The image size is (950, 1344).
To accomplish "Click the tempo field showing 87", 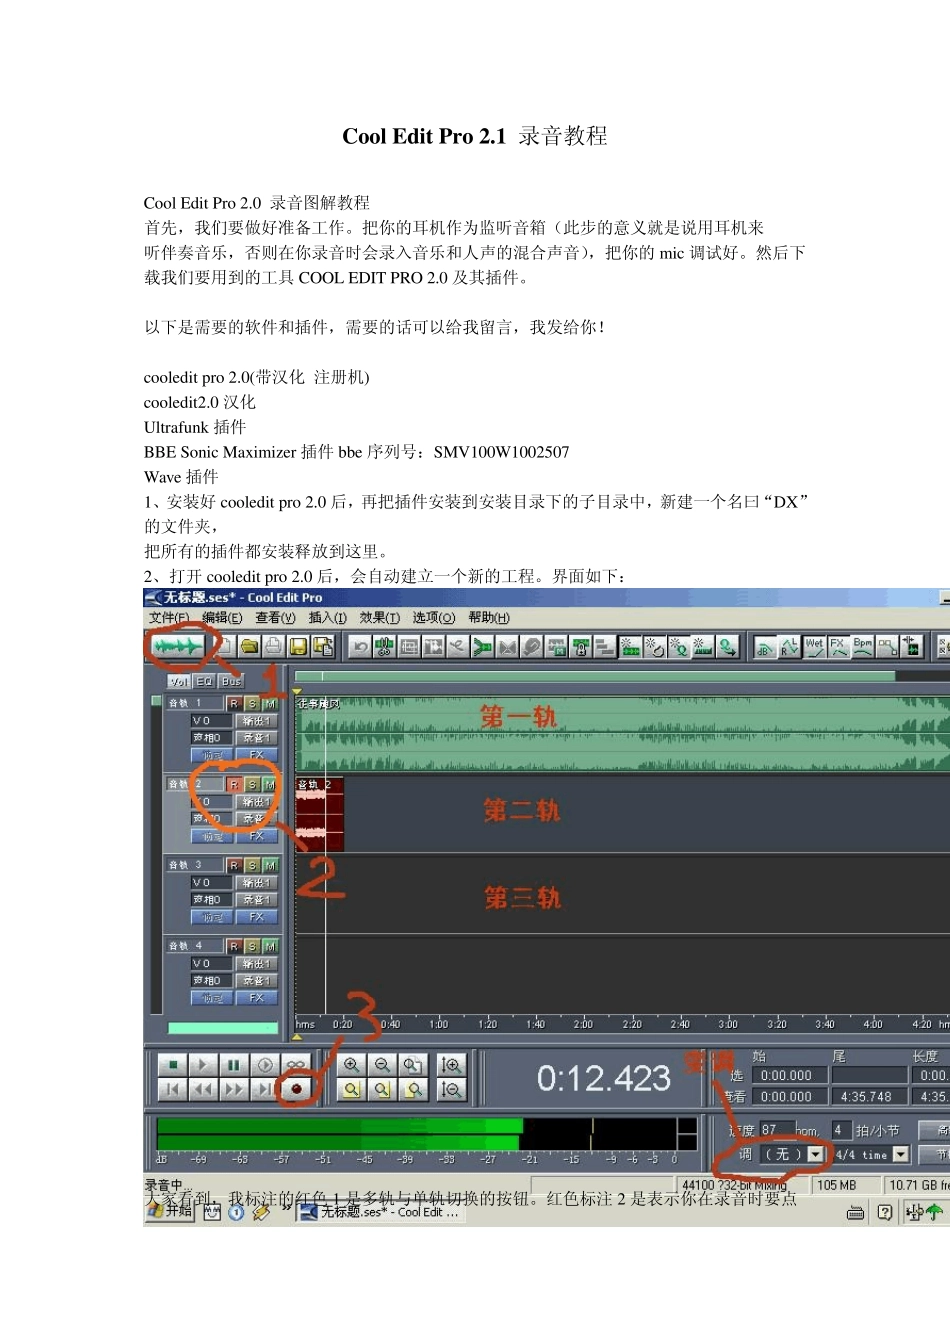I will point(776,1130).
